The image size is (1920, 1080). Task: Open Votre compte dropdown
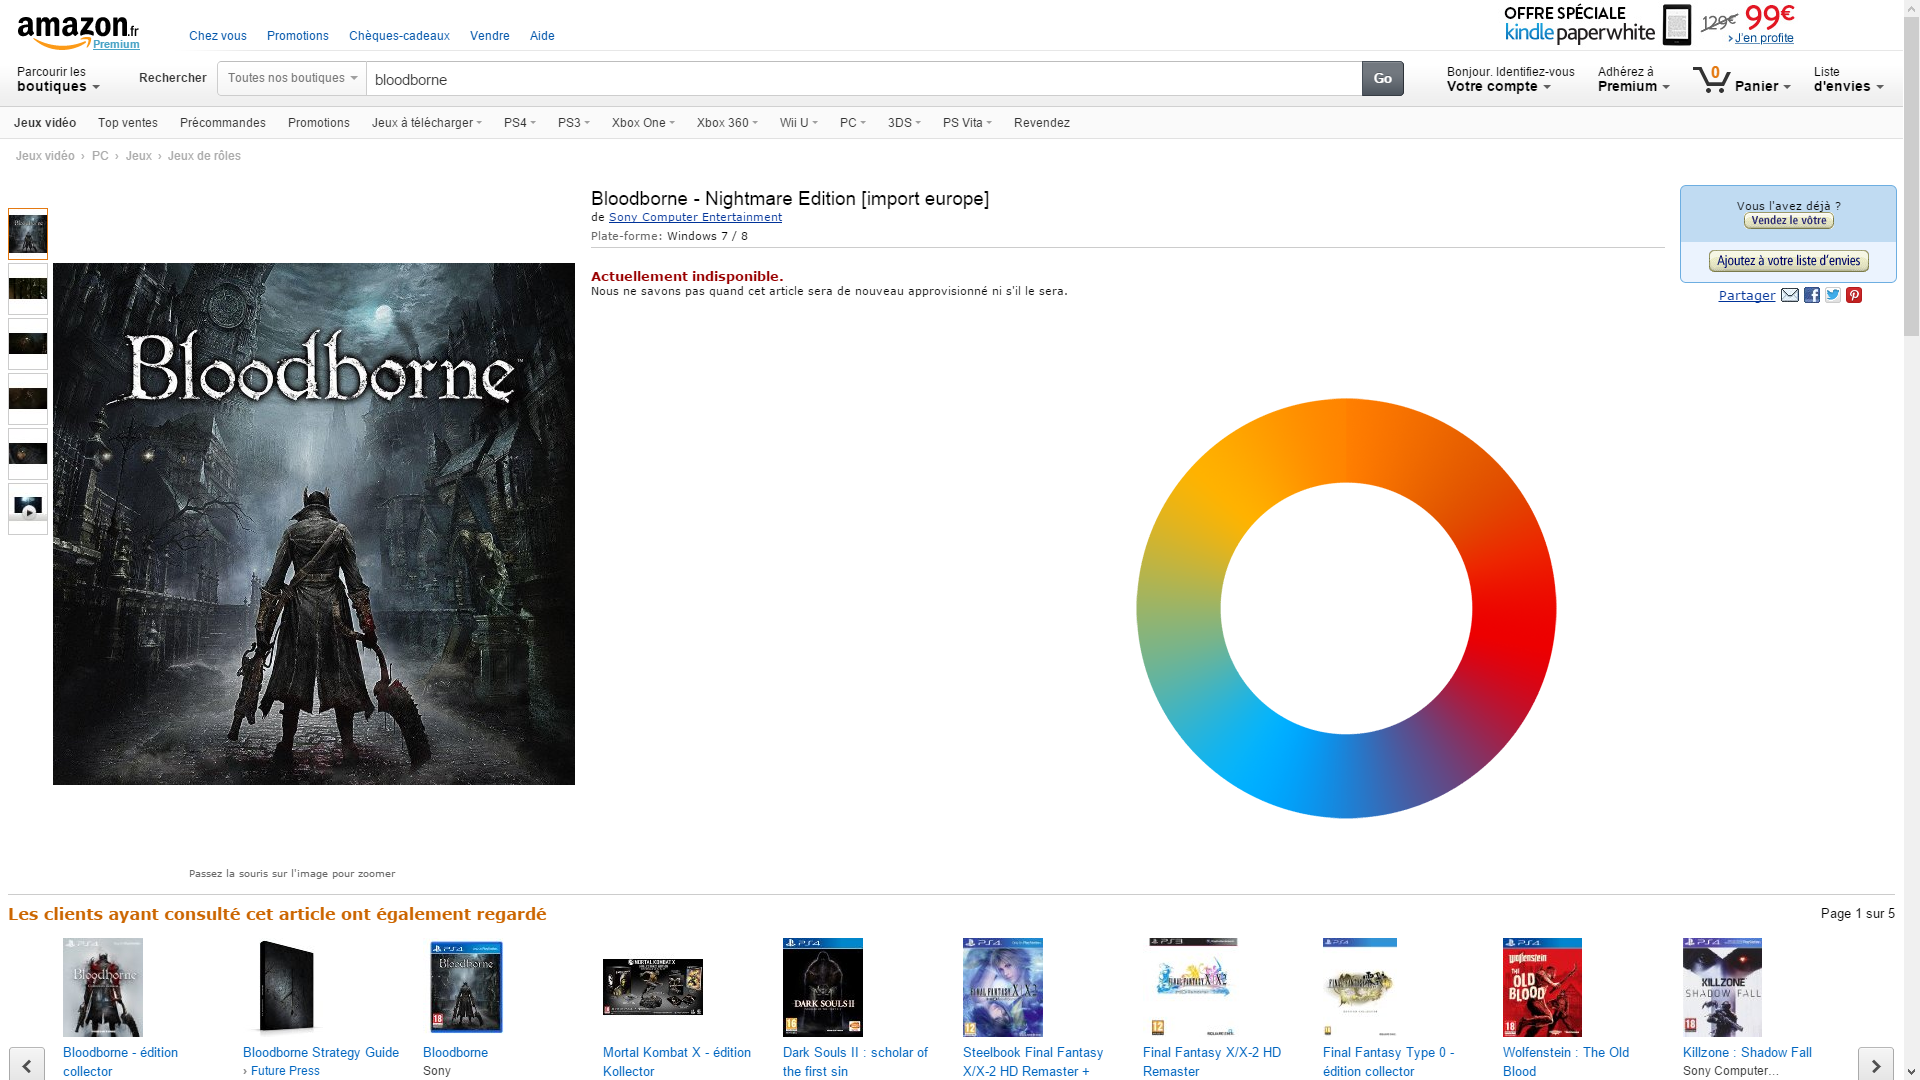pos(1510,79)
